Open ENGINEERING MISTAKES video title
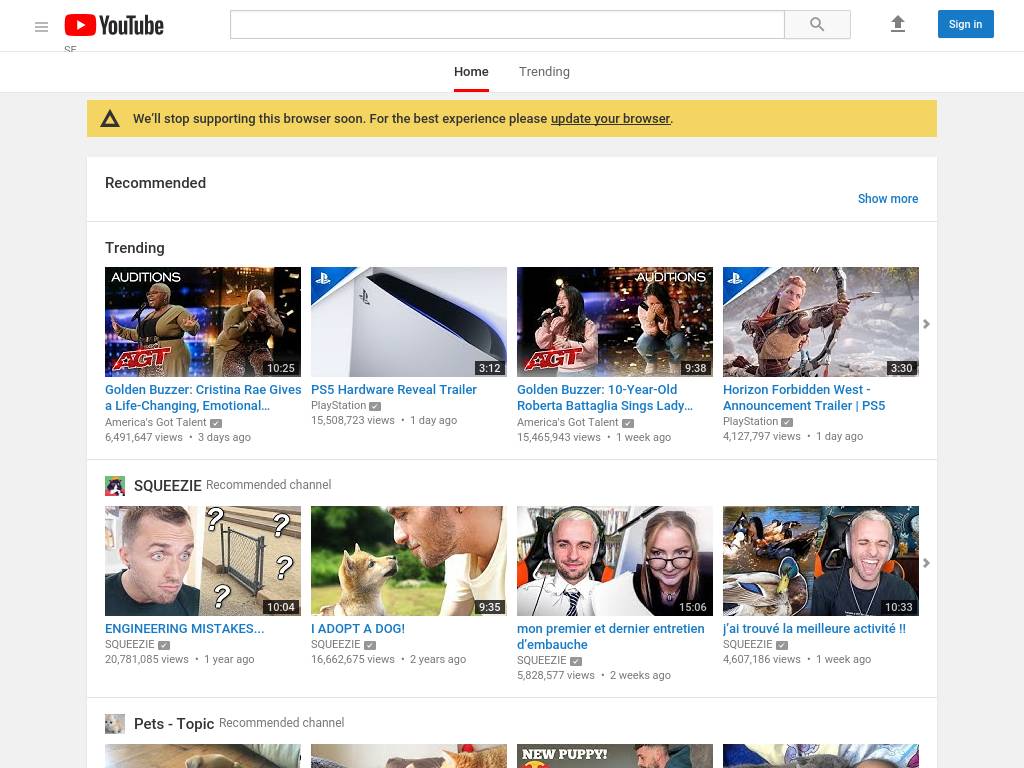Viewport: 1024px width, 768px height. [184, 629]
